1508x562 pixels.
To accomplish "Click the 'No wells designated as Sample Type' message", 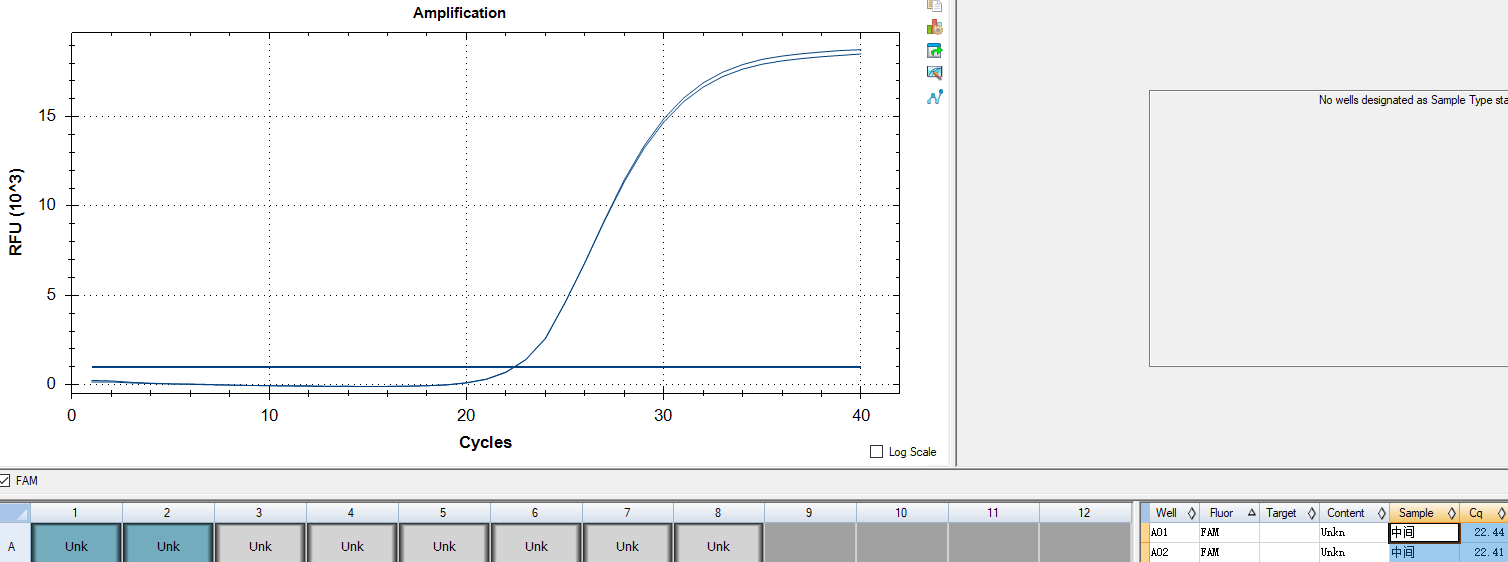I will 1413,100.
